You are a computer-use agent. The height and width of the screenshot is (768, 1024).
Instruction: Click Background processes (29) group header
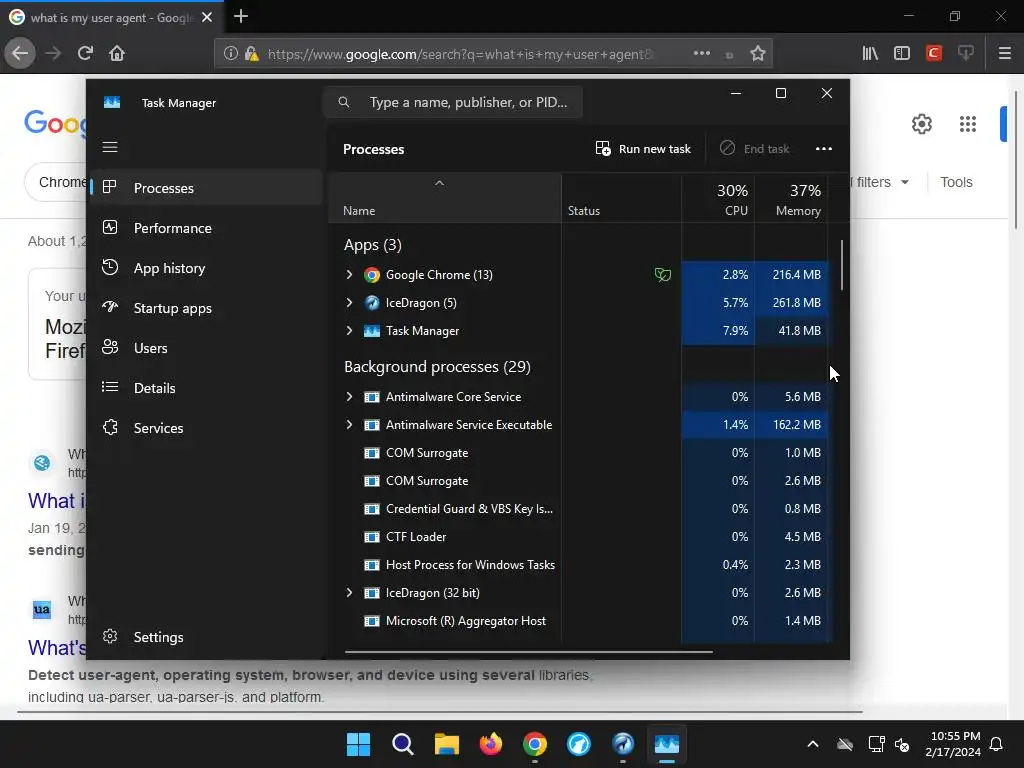click(437, 366)
